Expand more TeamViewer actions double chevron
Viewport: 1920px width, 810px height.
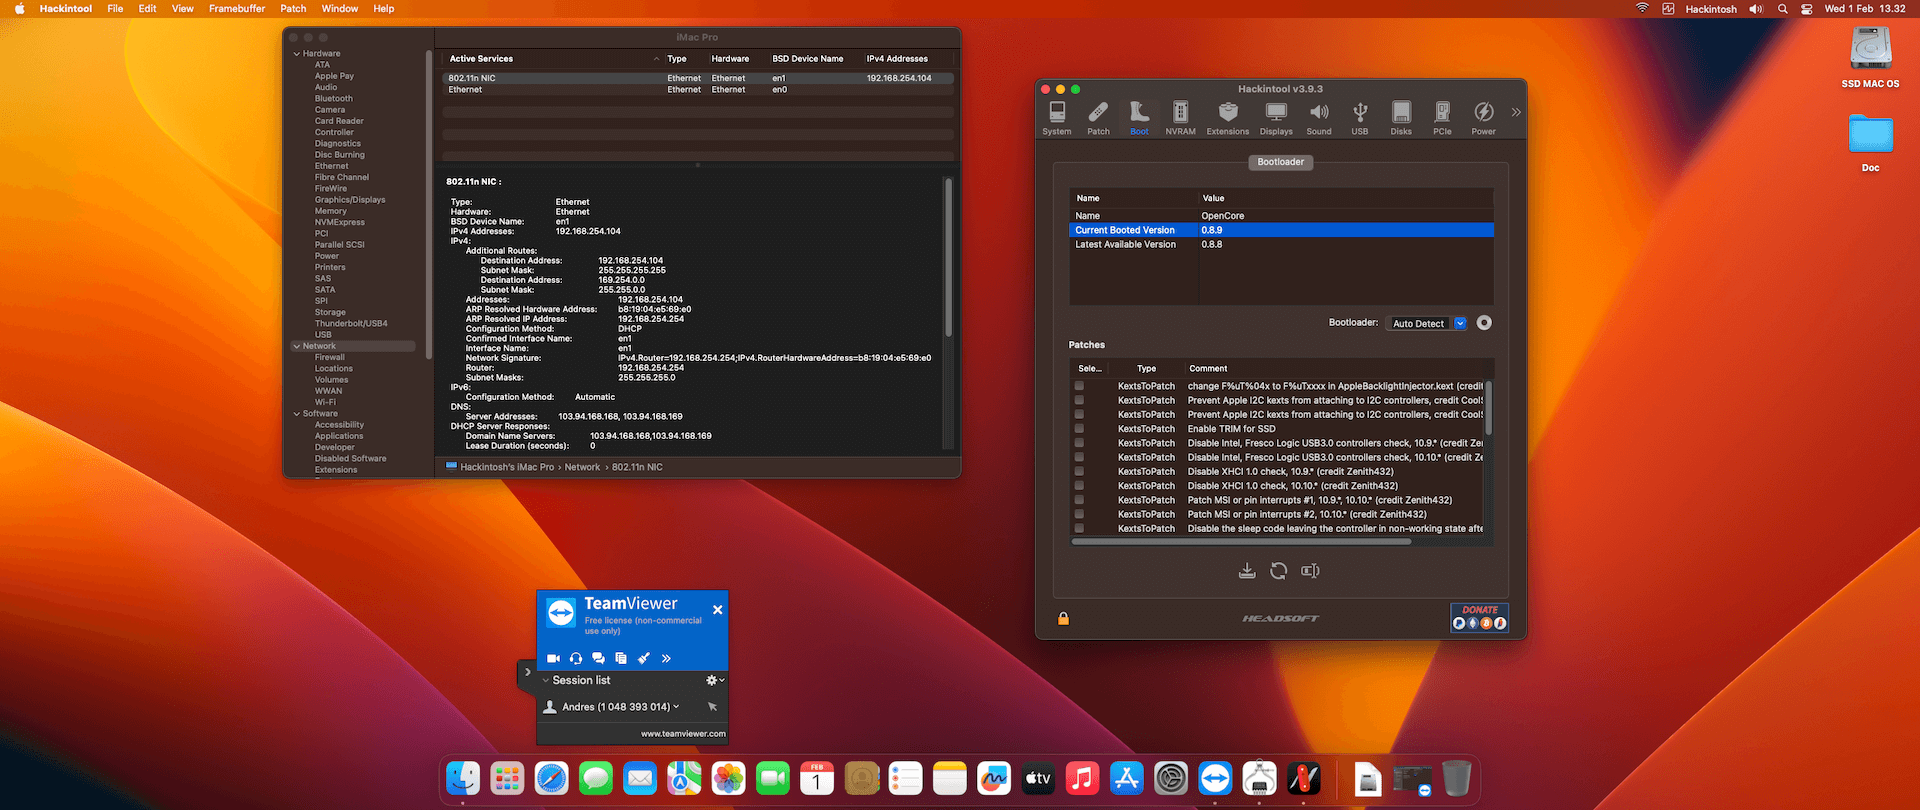[666, 658]
